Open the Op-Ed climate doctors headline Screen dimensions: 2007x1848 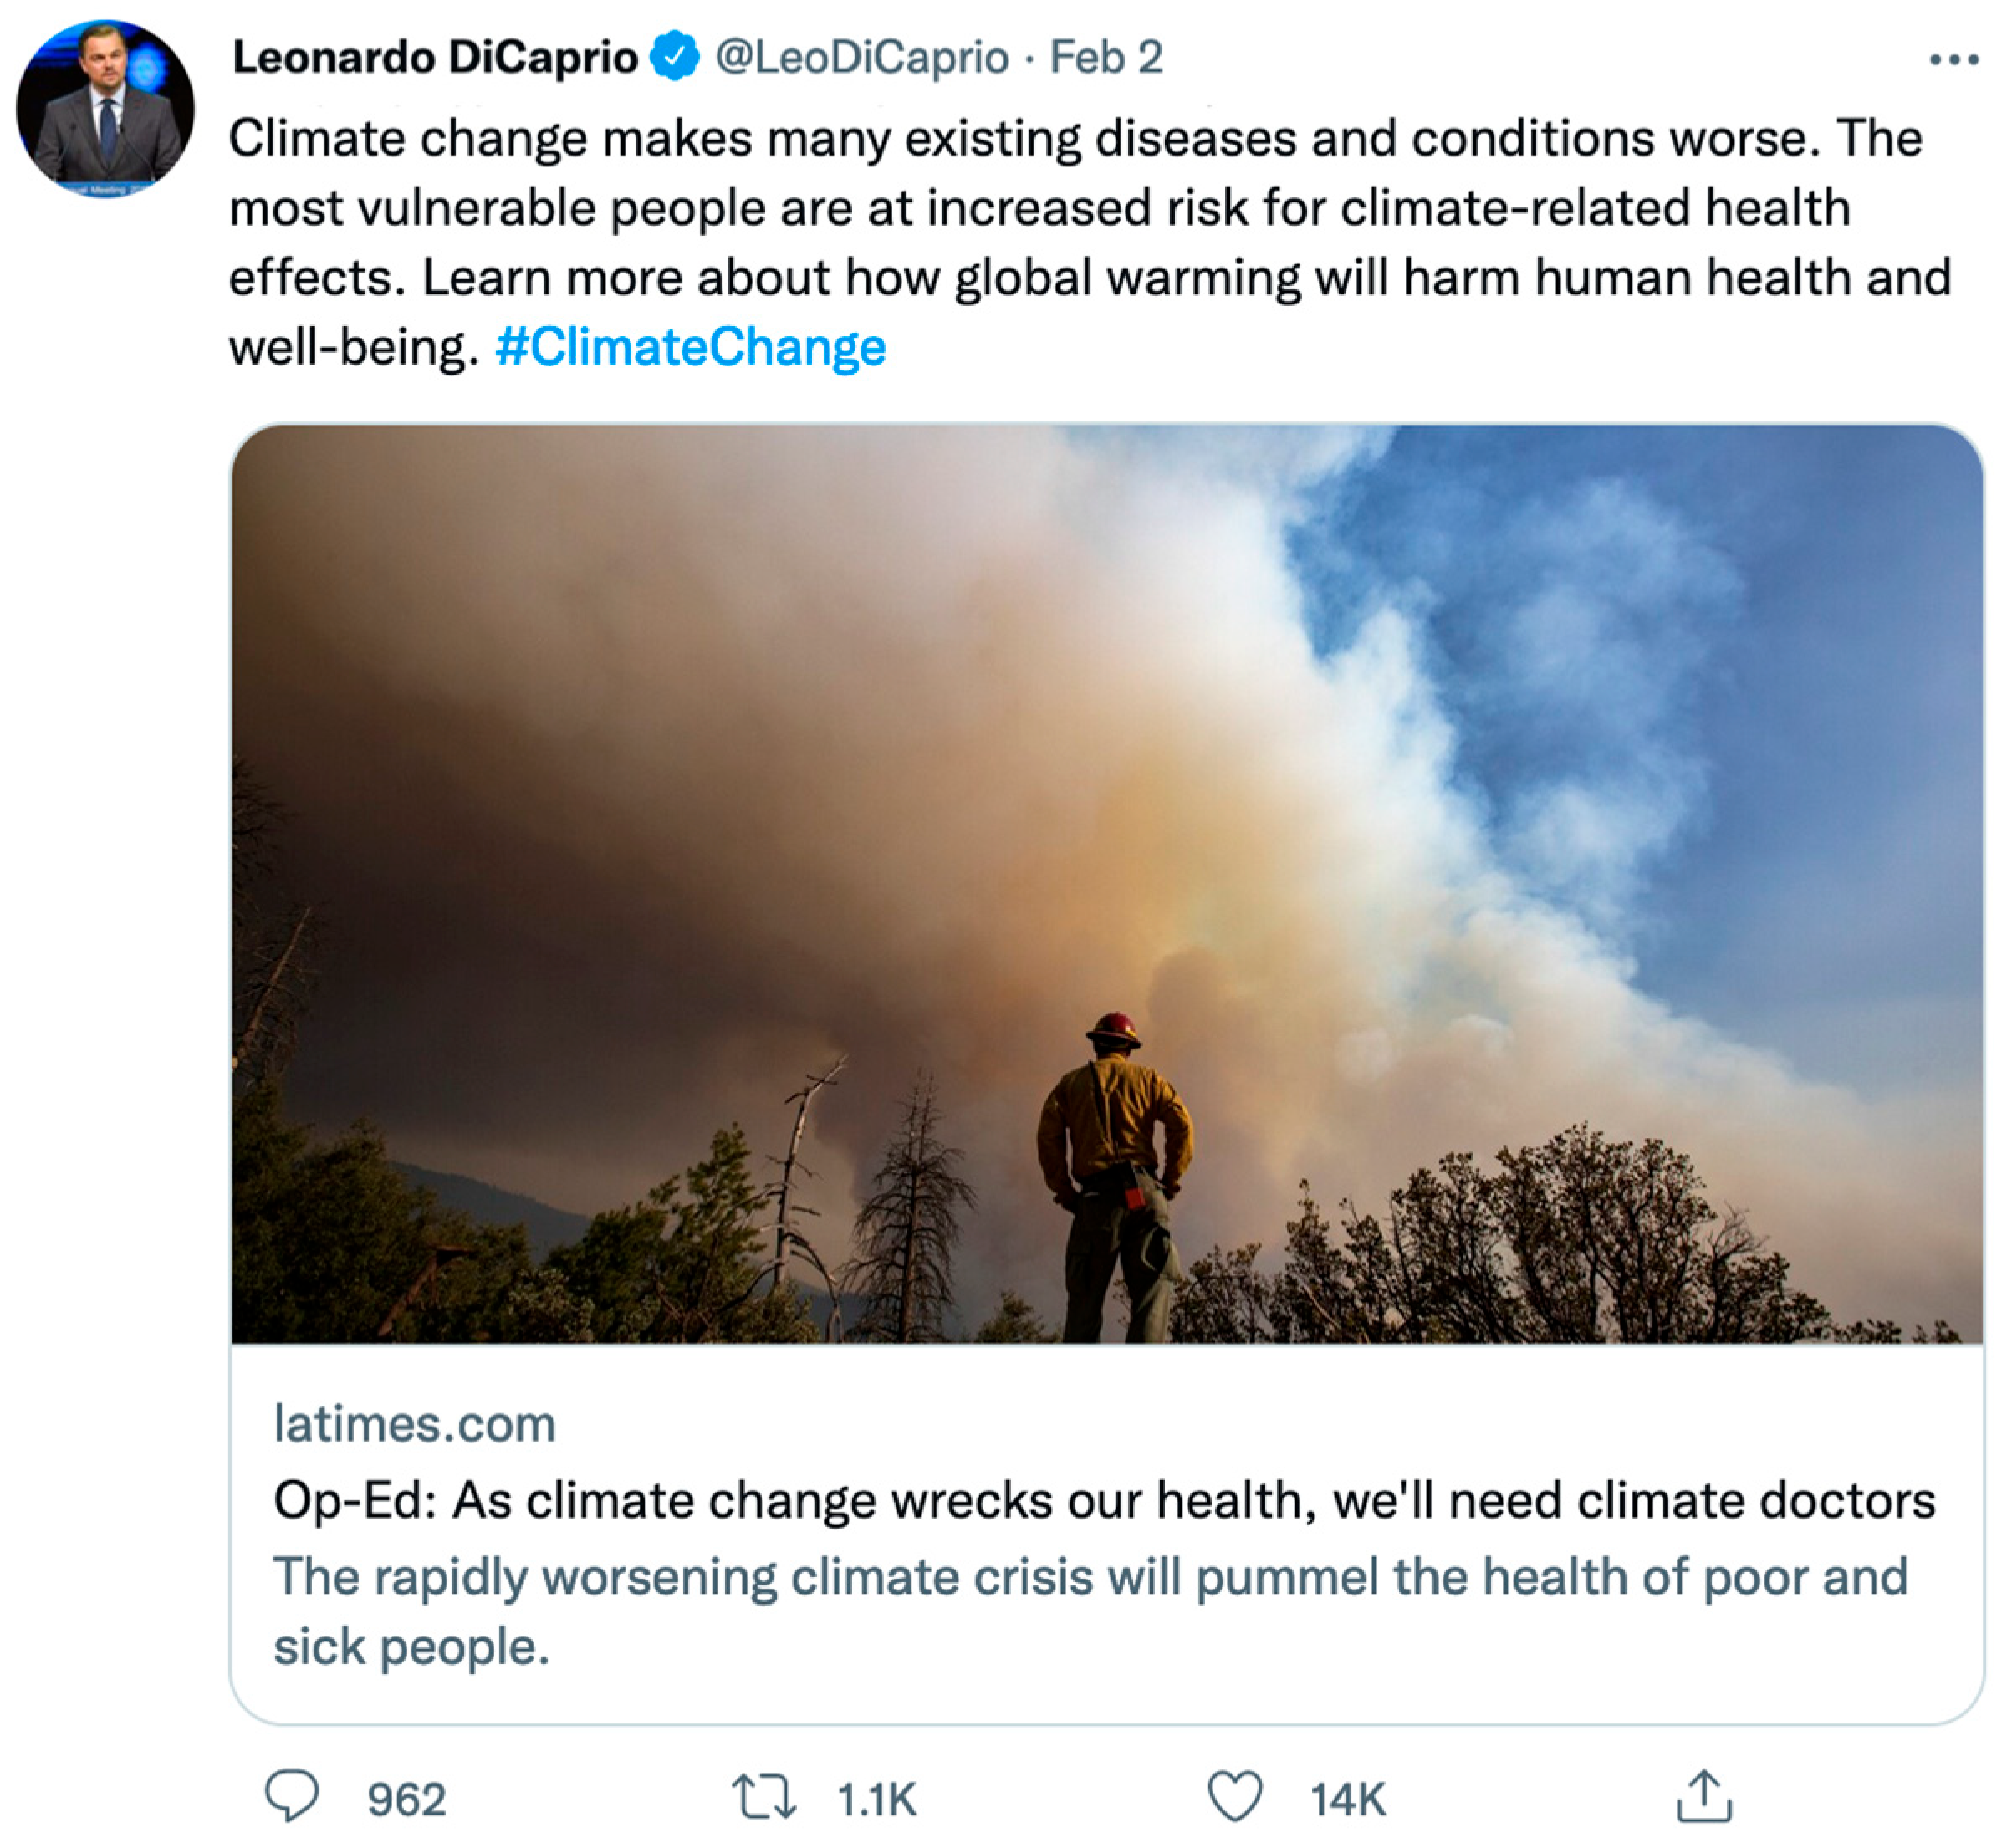click(x=1104, y=1500)
